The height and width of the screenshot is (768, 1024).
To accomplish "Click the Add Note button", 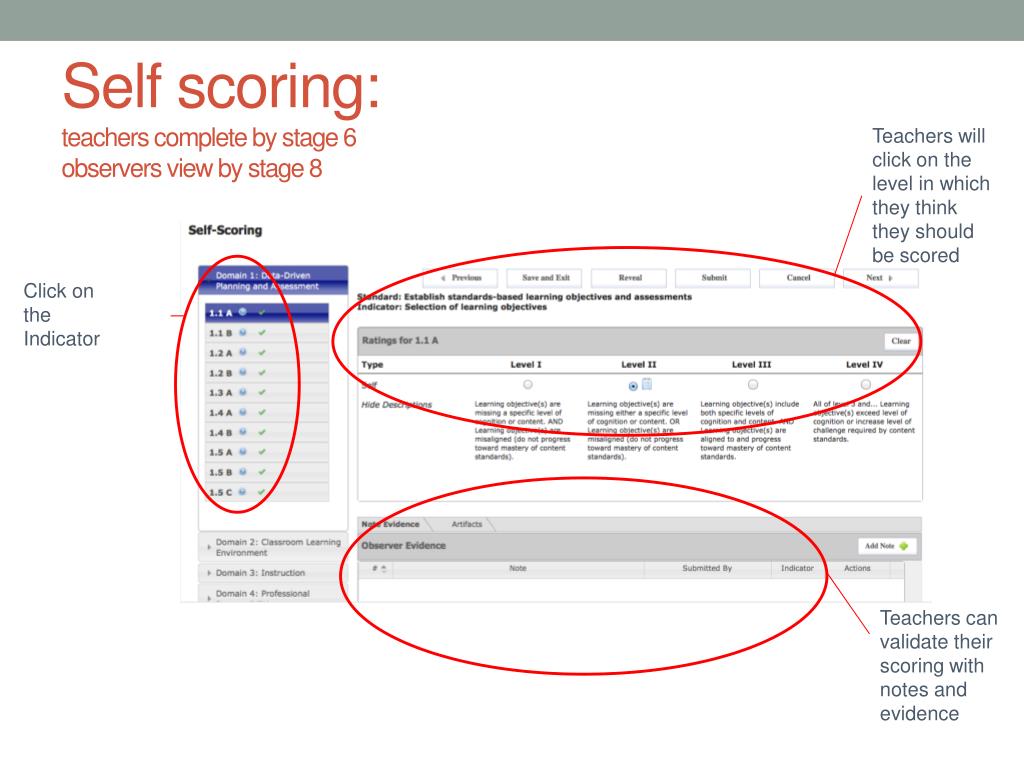I will click(887, 546).
